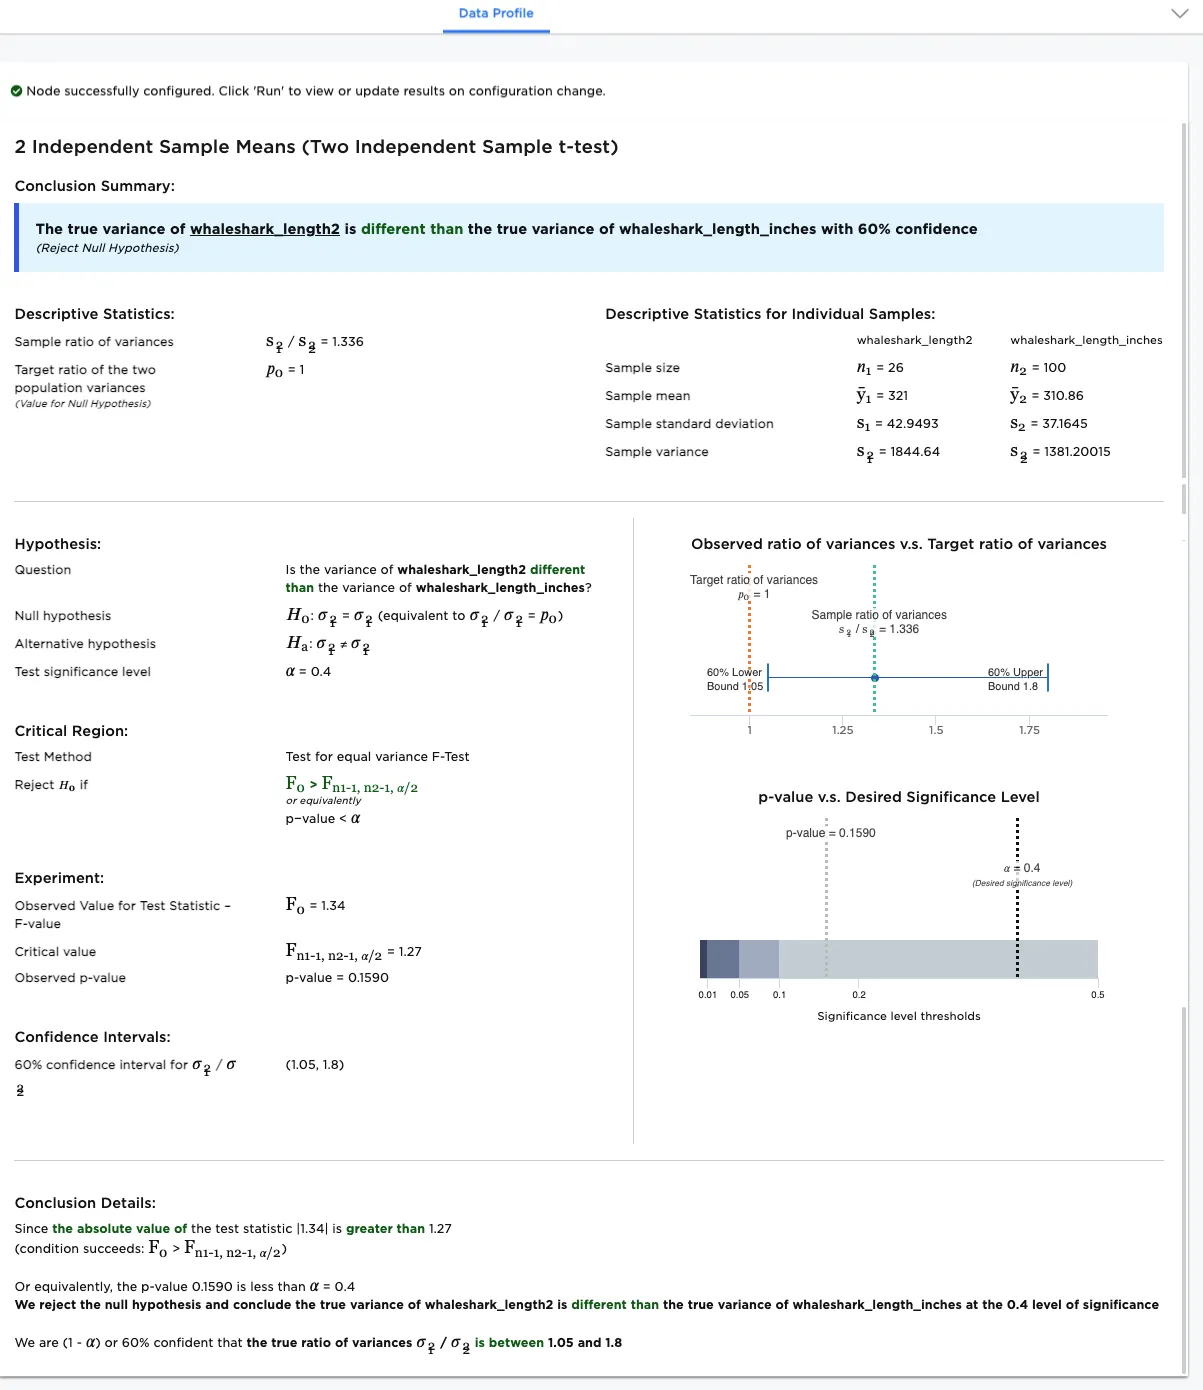
Task: Select the darkest 0.01 significance bar segment
Action: [x=704, y=959]
